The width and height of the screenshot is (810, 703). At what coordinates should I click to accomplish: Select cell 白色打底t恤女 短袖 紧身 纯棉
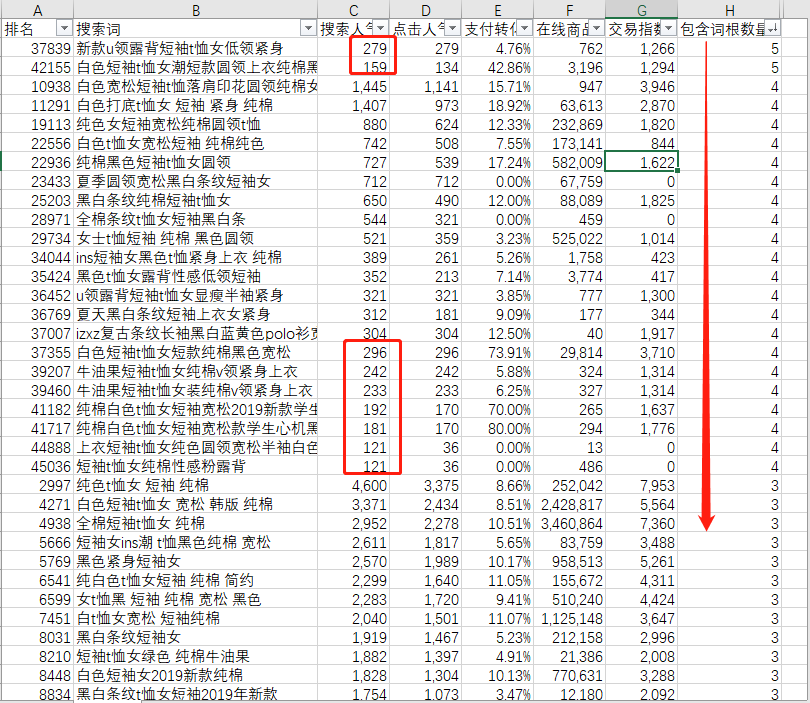(x=195, y=105)
